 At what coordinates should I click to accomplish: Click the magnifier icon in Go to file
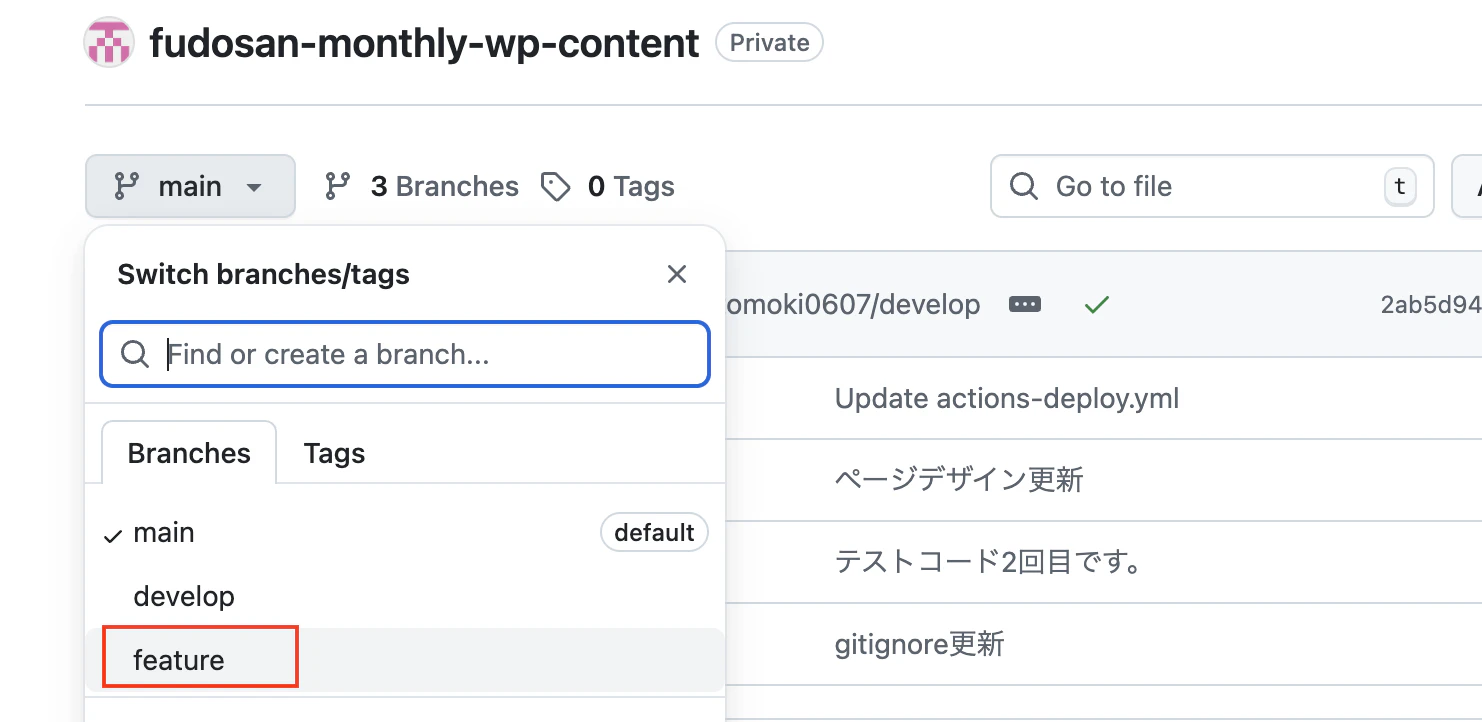(x=1024, y=186)
